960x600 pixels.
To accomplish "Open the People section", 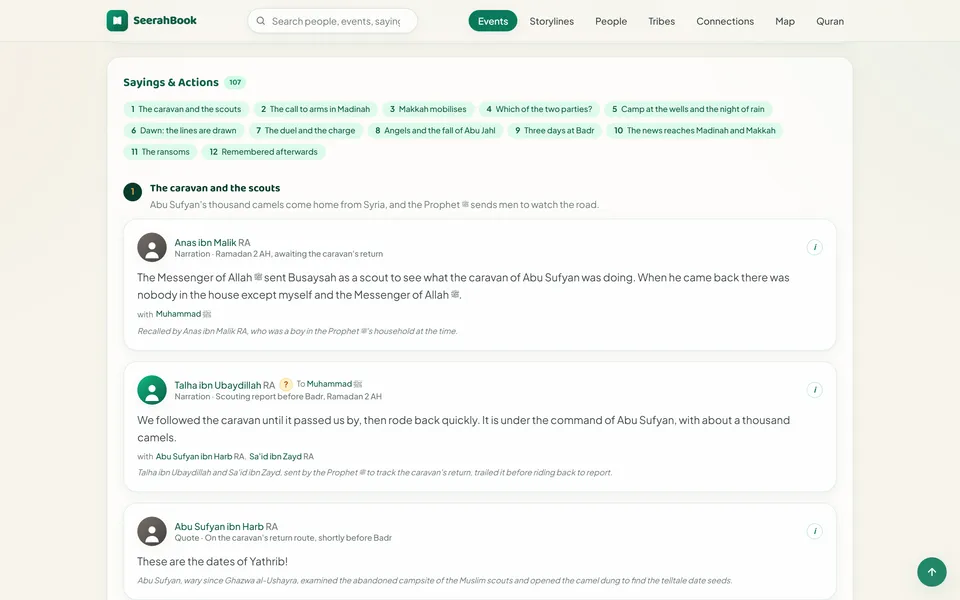I will 611,21.
